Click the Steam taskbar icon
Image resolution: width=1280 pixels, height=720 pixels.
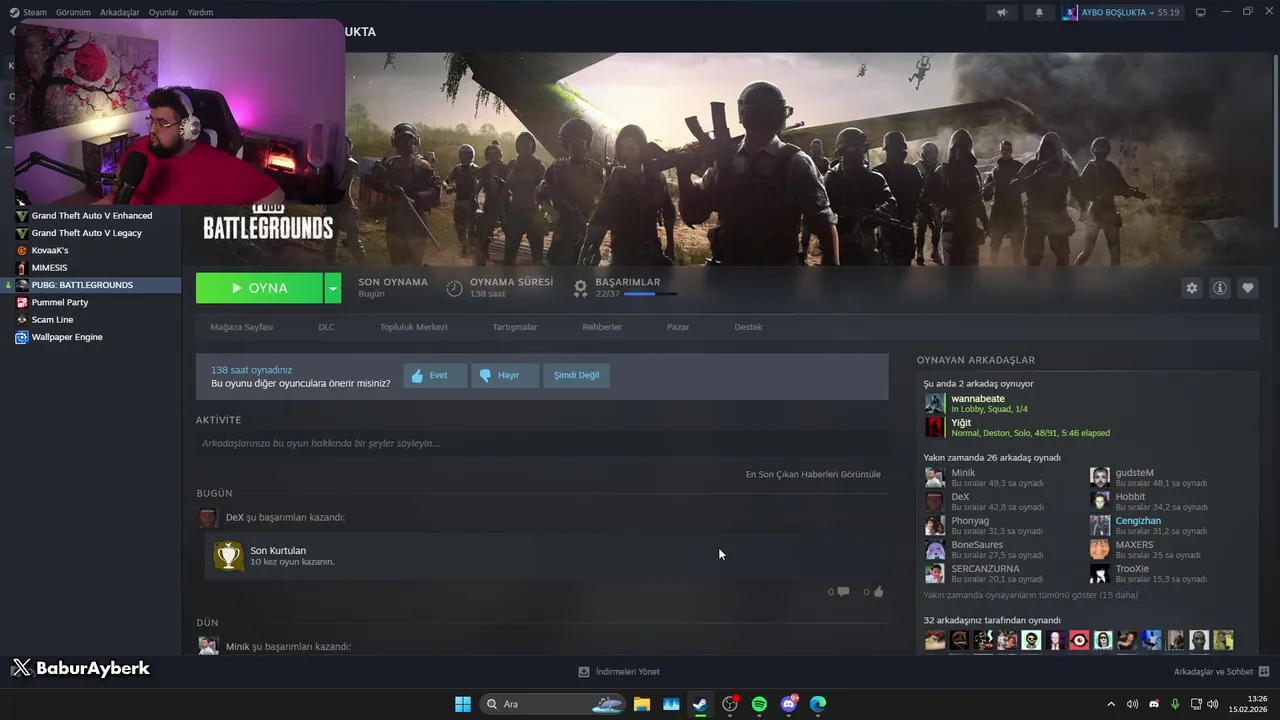(x=700, y=704)
